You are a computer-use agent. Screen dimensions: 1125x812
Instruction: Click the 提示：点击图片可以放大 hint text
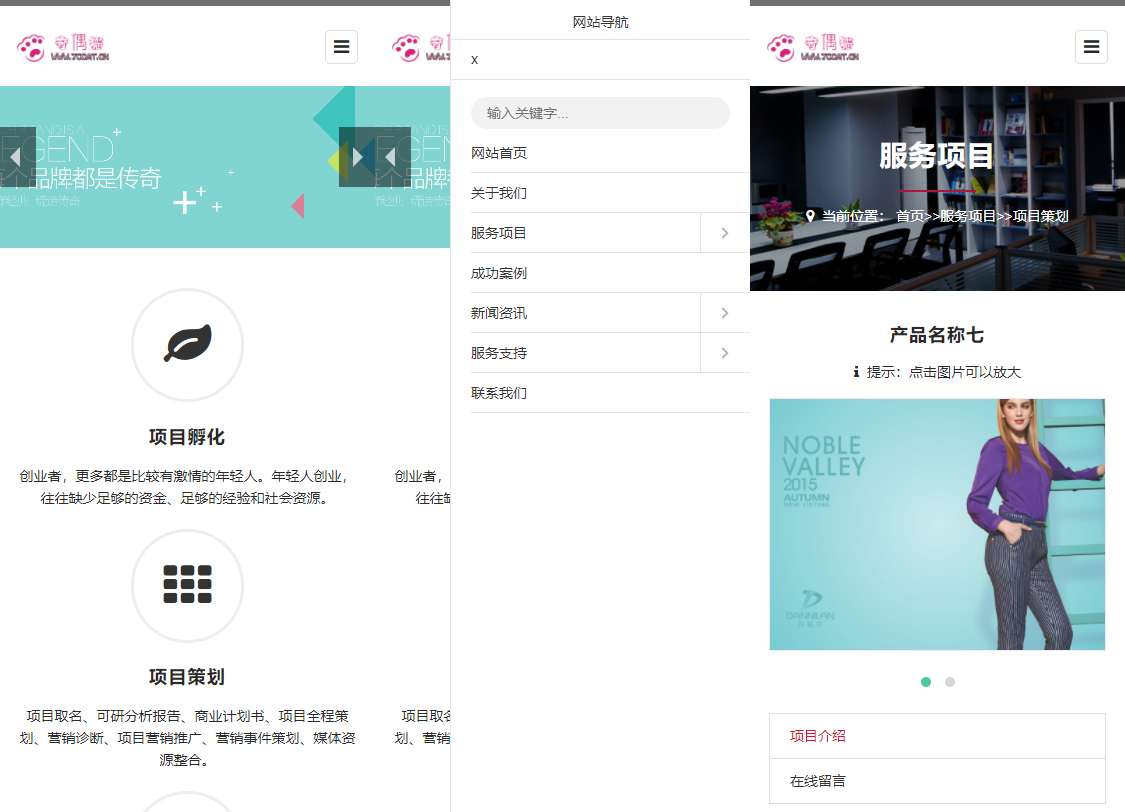tap(943, 372)
